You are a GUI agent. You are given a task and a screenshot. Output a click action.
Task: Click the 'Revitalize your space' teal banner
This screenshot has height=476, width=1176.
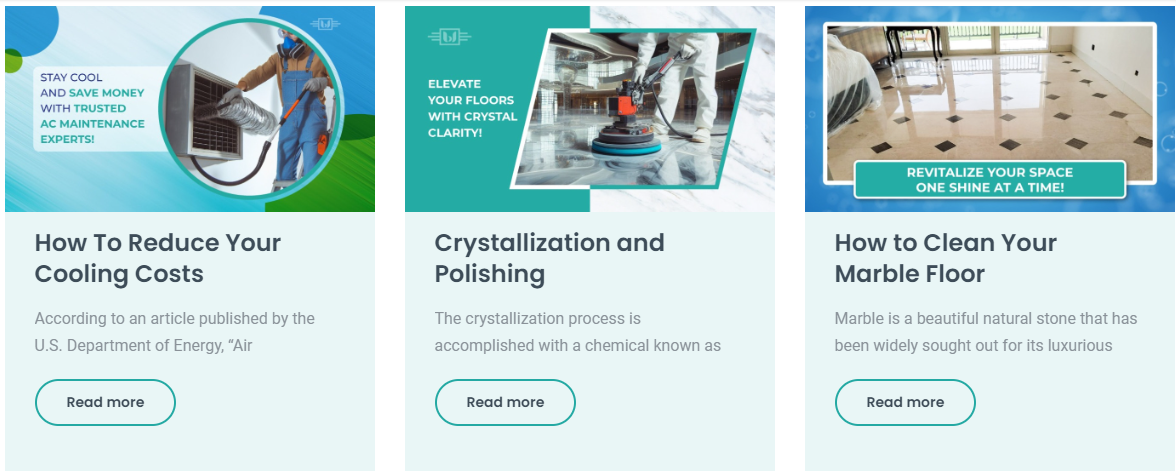tap(989, 180)
